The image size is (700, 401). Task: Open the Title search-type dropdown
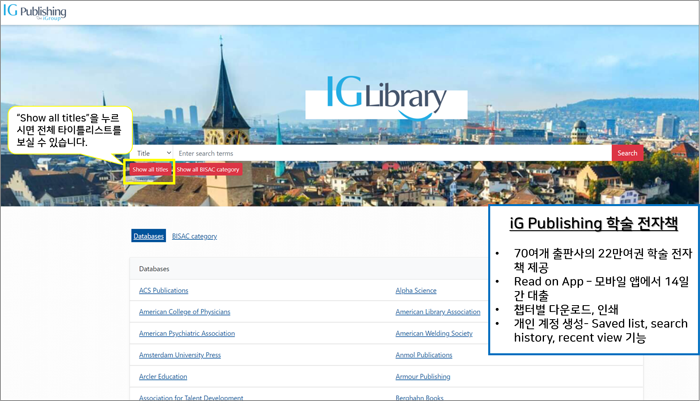point(153,153)
